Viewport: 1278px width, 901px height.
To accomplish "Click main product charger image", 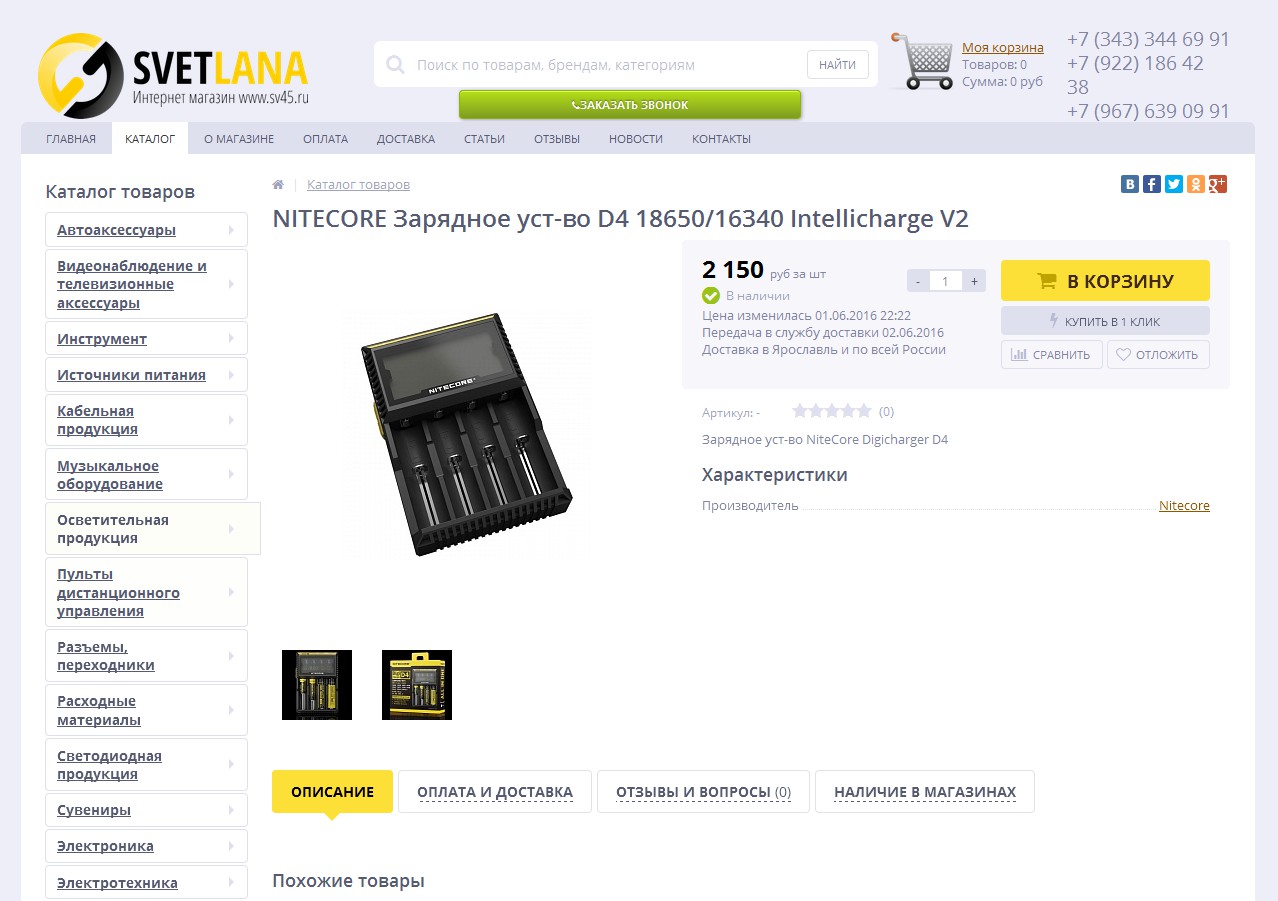I will click(467, 434).
